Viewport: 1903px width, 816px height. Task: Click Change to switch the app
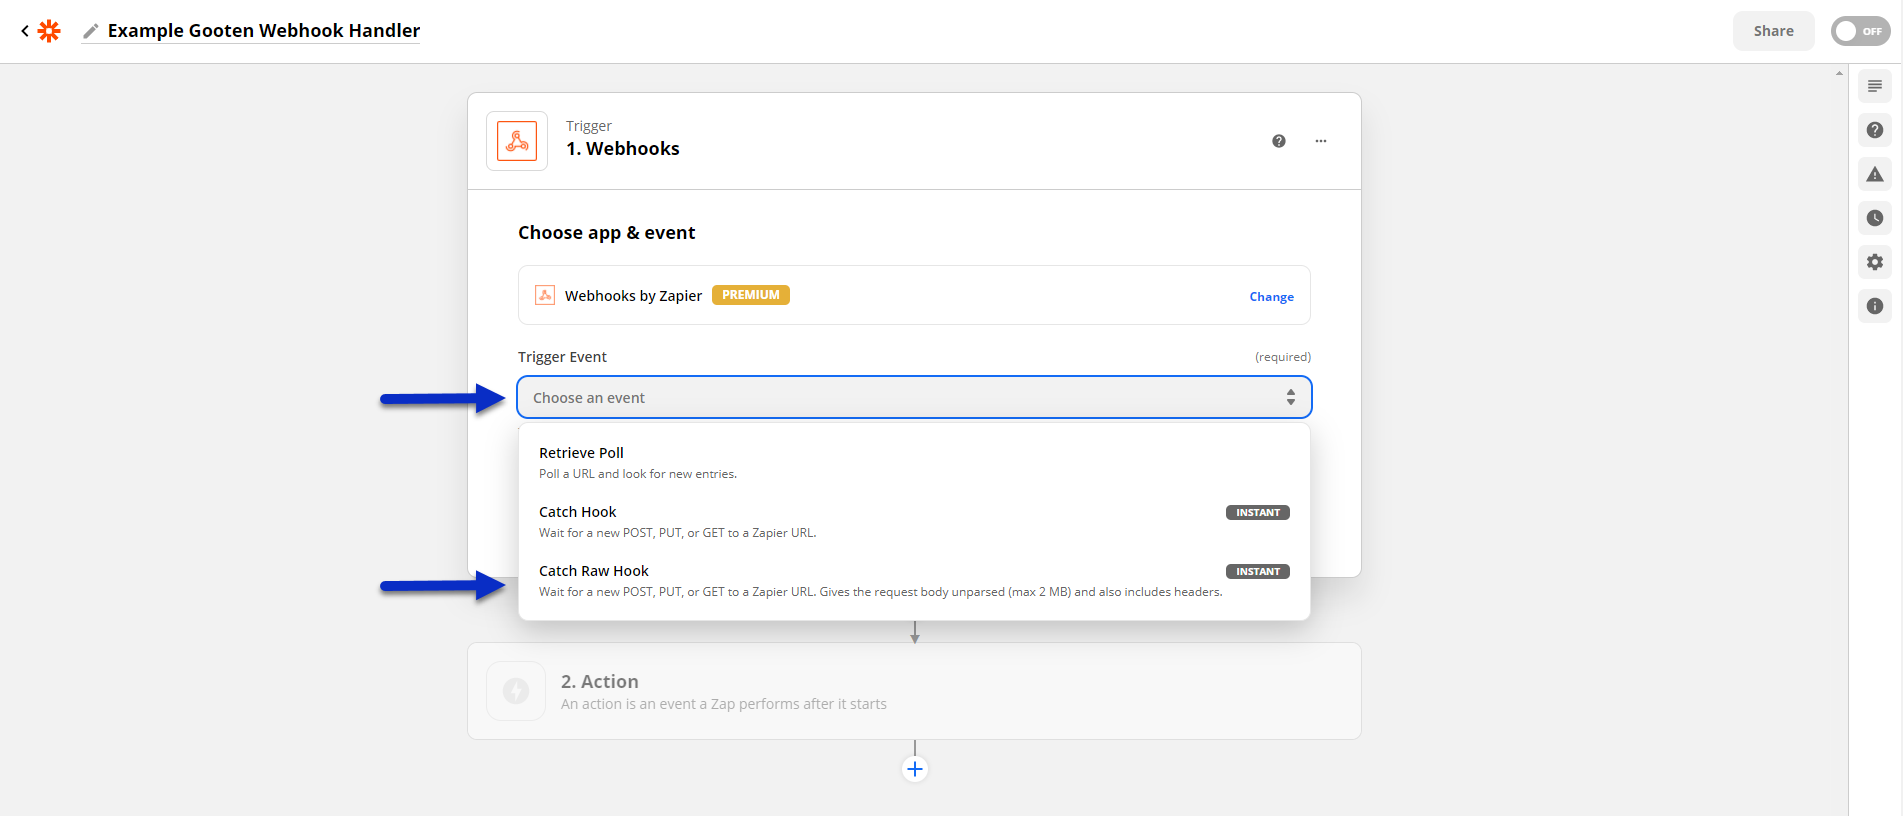coord(1271,297)
